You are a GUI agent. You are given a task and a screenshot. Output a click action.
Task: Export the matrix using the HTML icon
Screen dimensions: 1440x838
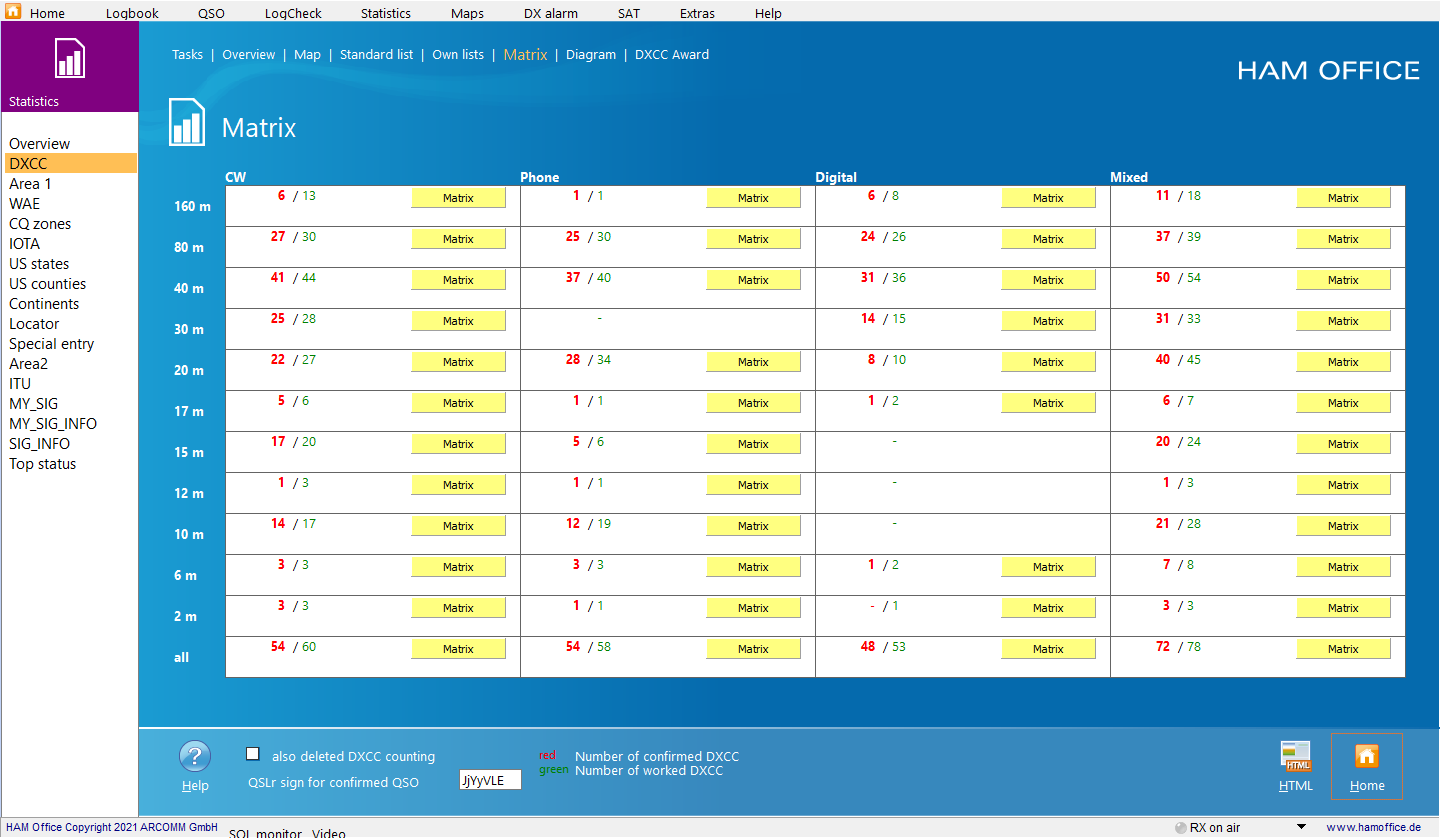pos(1296,757)
